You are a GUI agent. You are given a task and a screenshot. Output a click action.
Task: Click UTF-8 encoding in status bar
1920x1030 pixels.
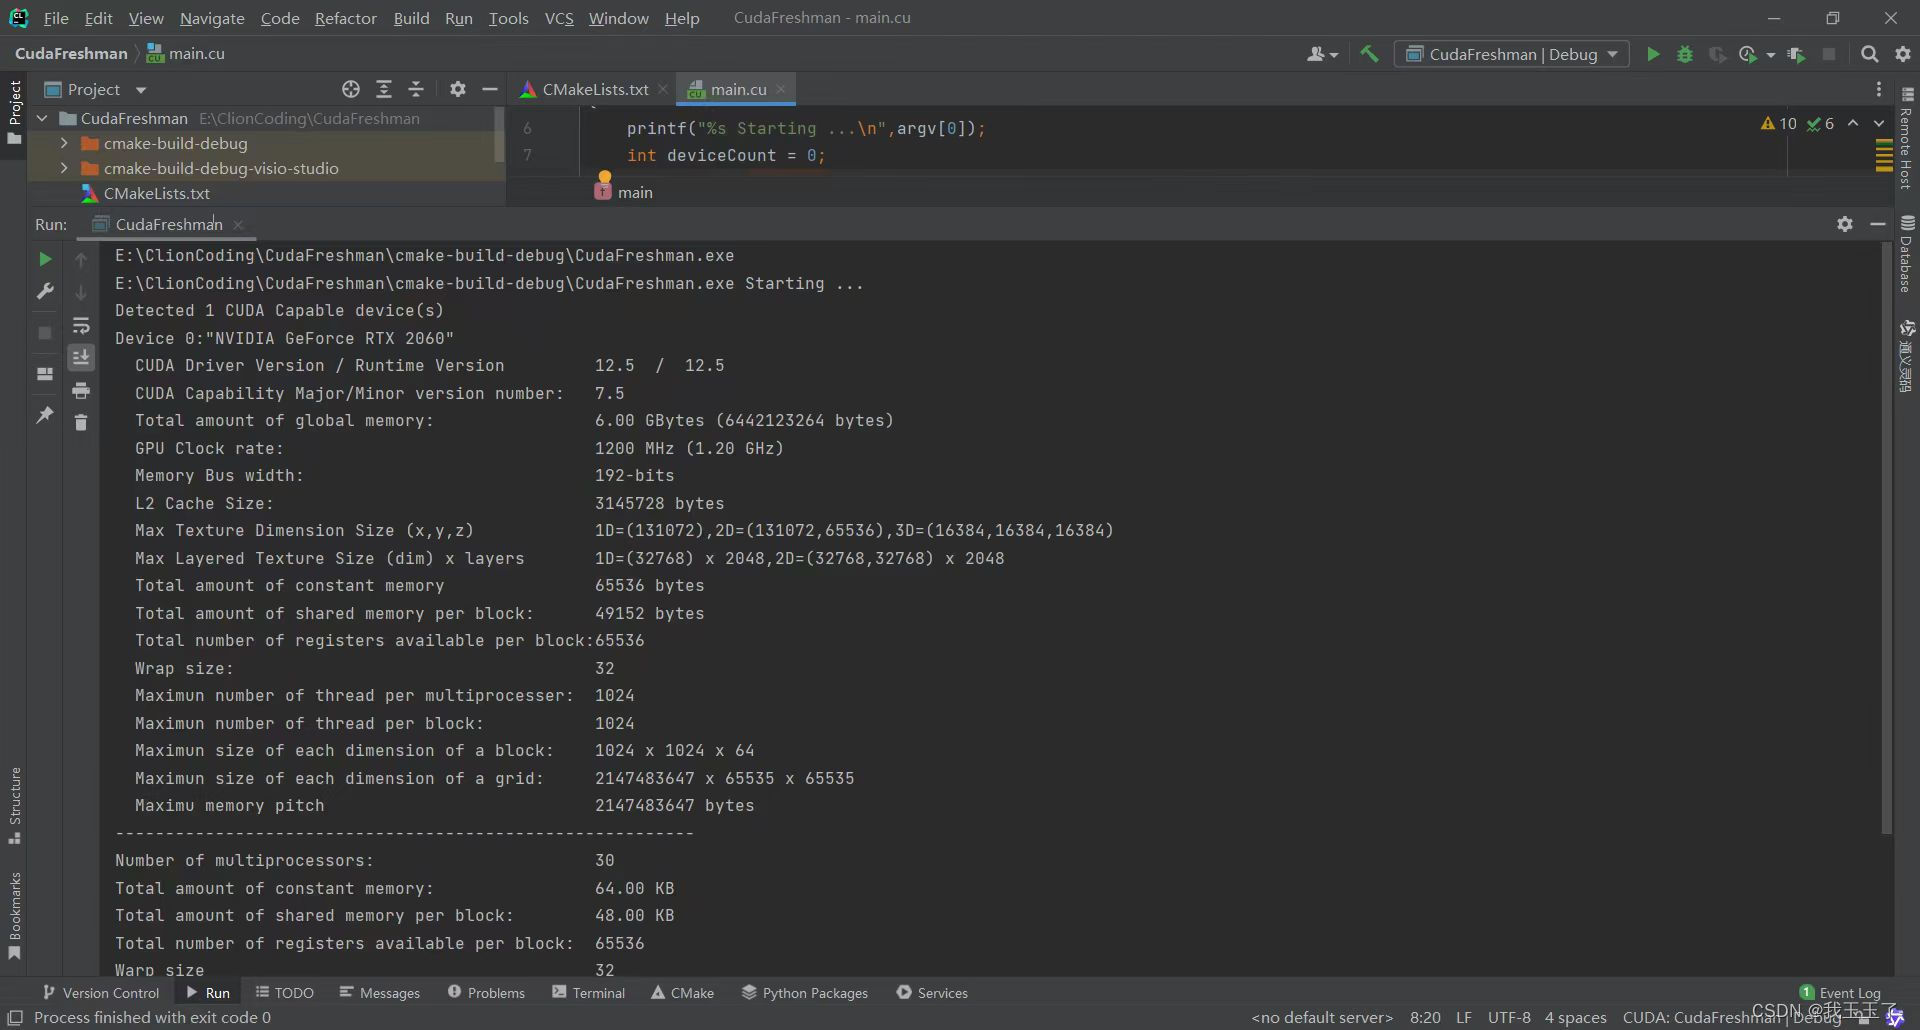click(1509, 1017)
